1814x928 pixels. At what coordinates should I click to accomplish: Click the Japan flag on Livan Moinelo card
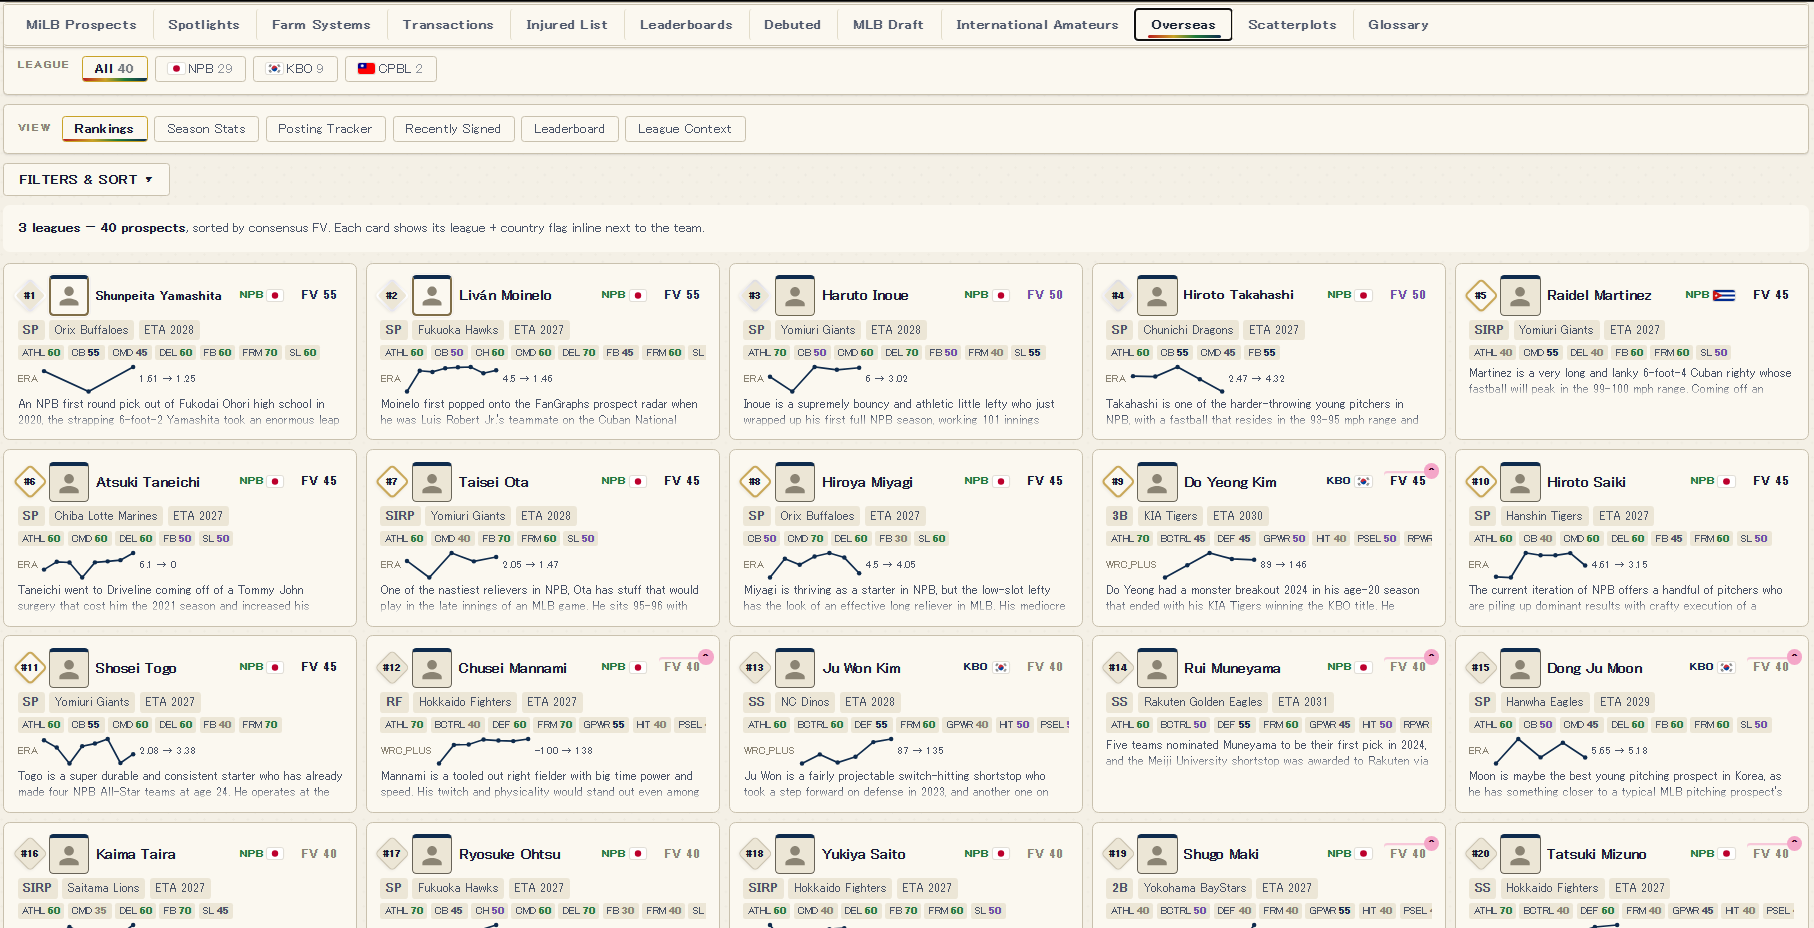point(638,295)
